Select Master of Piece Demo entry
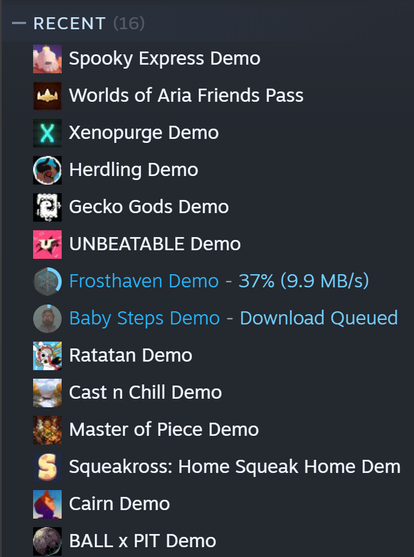Screen dimensions: 414x557 tap(208, 430)
